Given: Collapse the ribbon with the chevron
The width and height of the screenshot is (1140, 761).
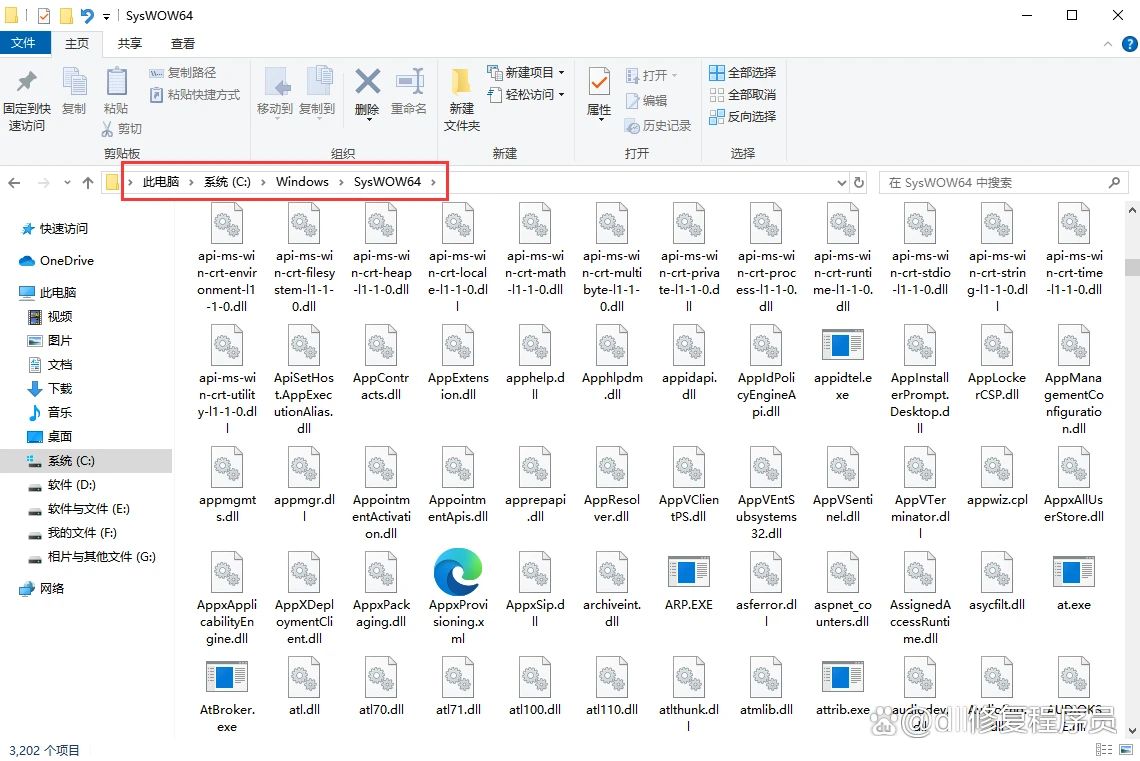Looking at the screenshot, I should [x=1108, y=44].
